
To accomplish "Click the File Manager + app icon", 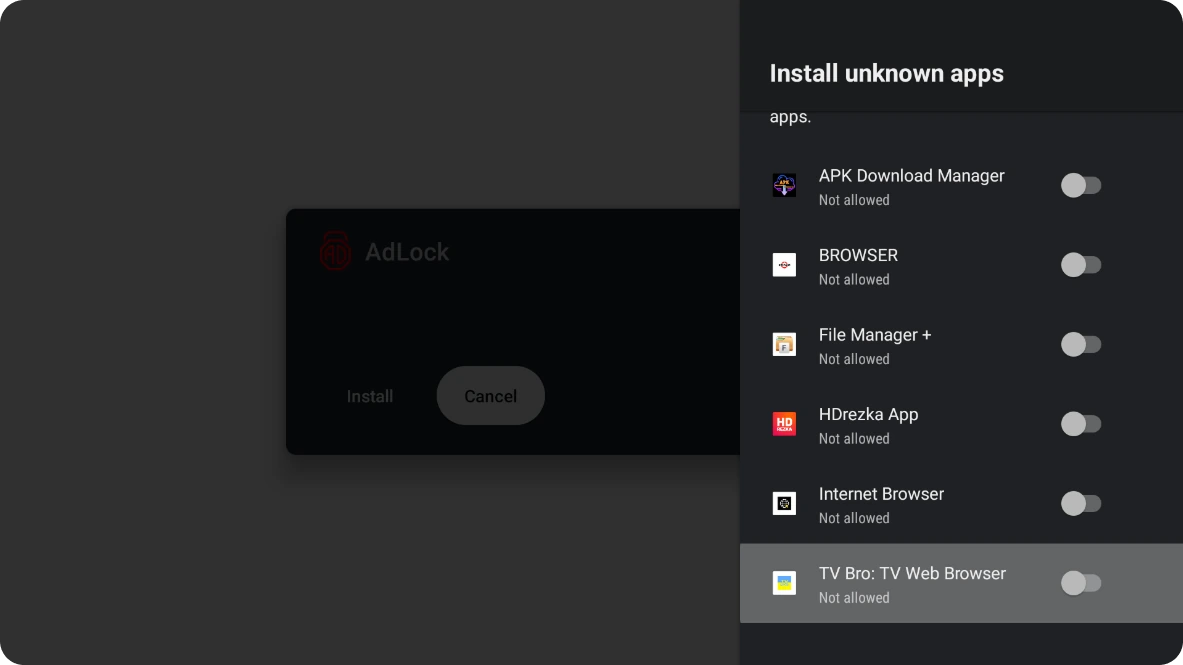I will (784, 344).
